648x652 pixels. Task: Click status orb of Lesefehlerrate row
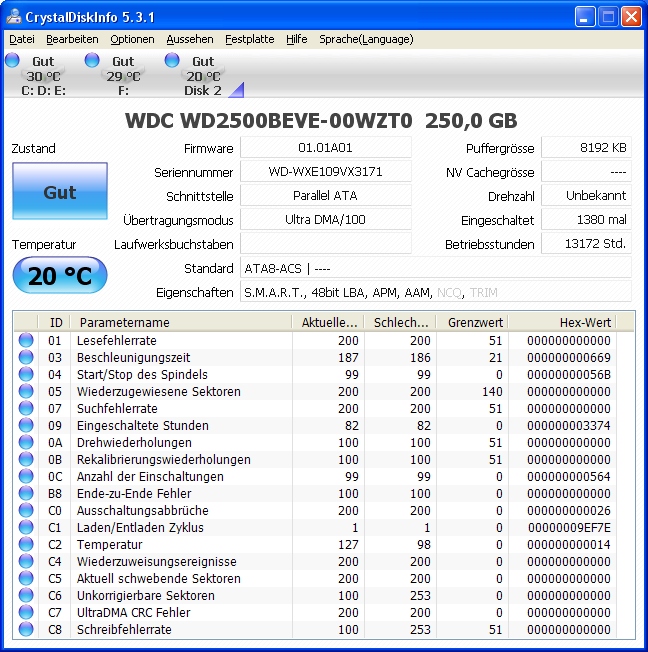click(26, 340)
